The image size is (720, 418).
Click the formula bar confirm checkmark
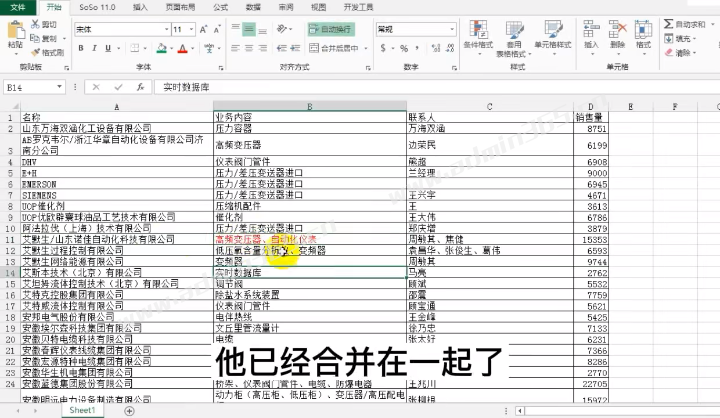tap(118, 87)
